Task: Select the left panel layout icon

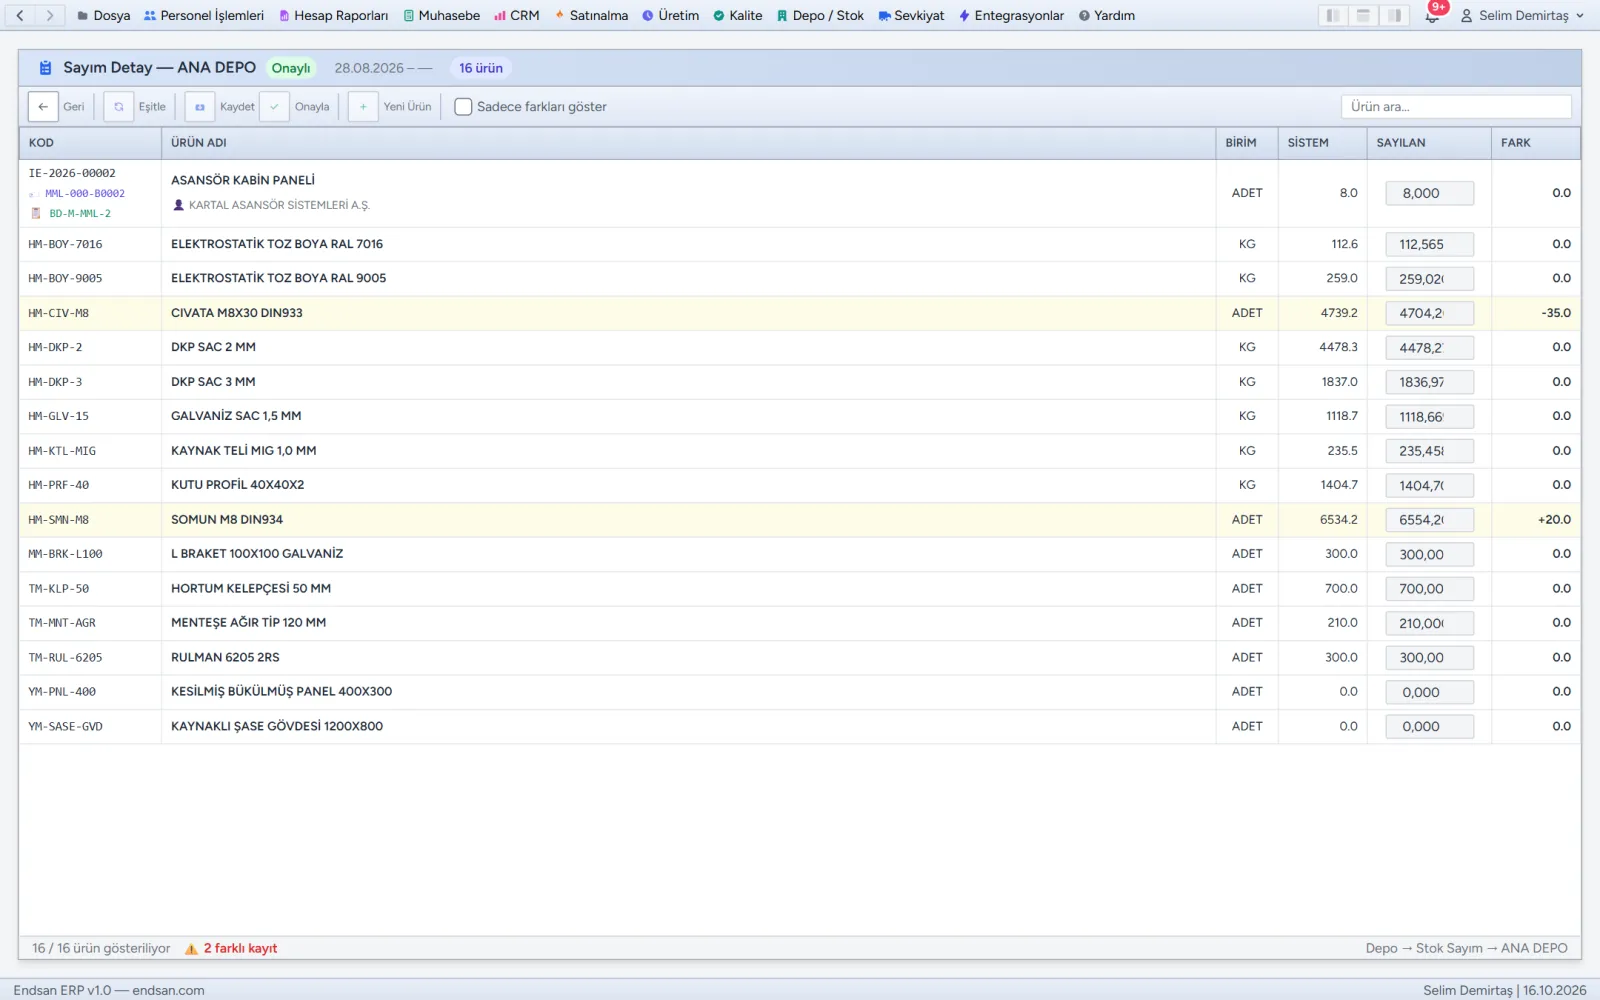Action: click(1332, 16)
